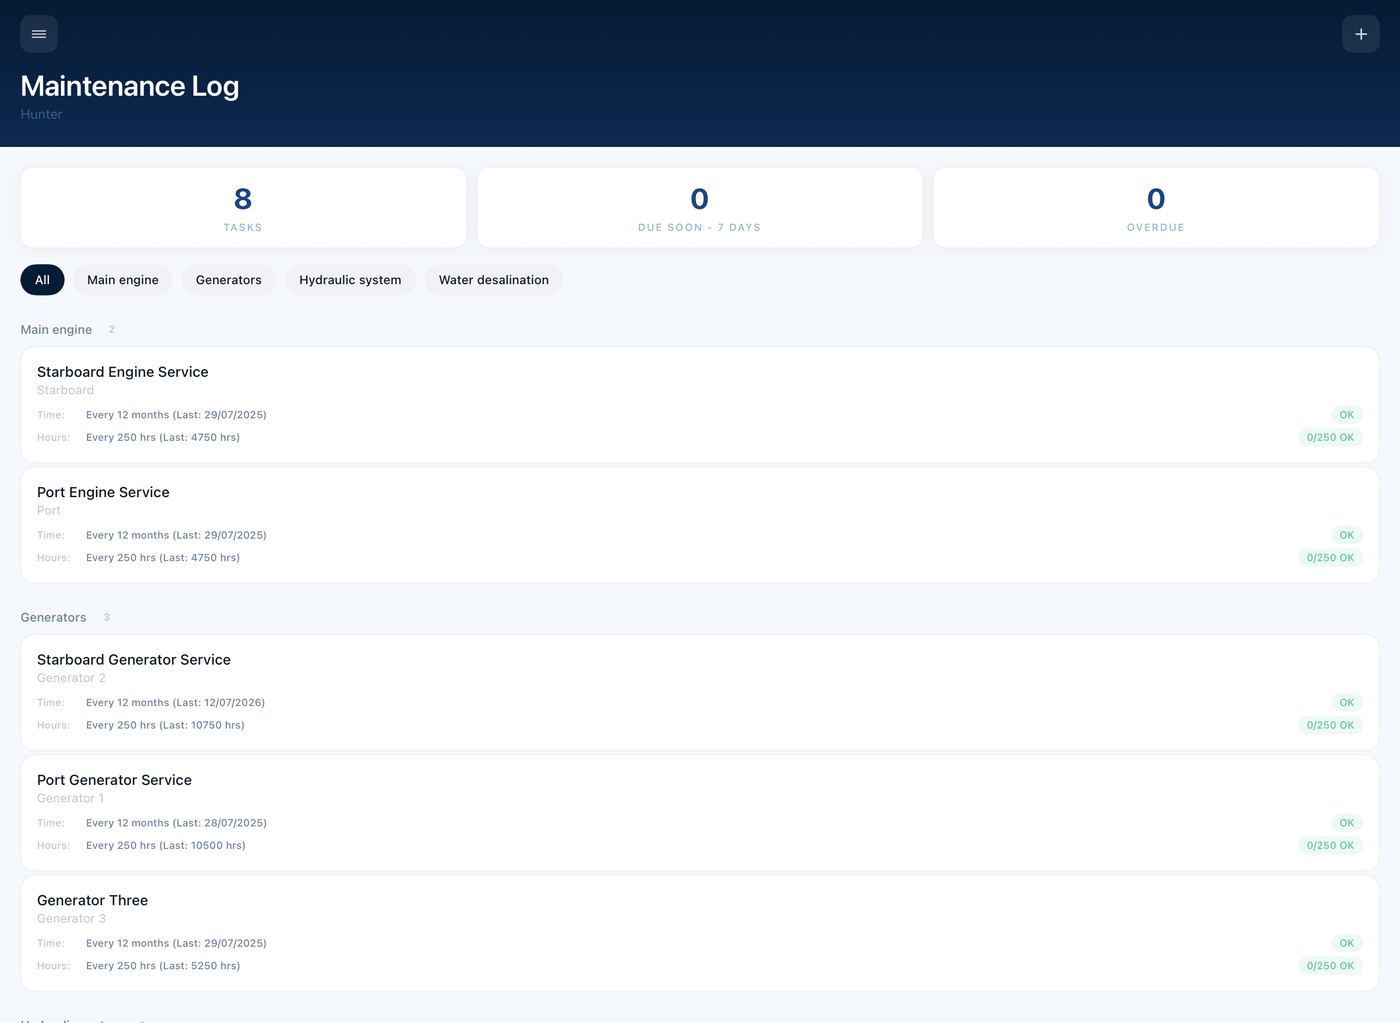This screenshot has width=1400, height=1023.
Task: Click 'Last: 12/07/2026' time interval text
Action: (218, 703)
